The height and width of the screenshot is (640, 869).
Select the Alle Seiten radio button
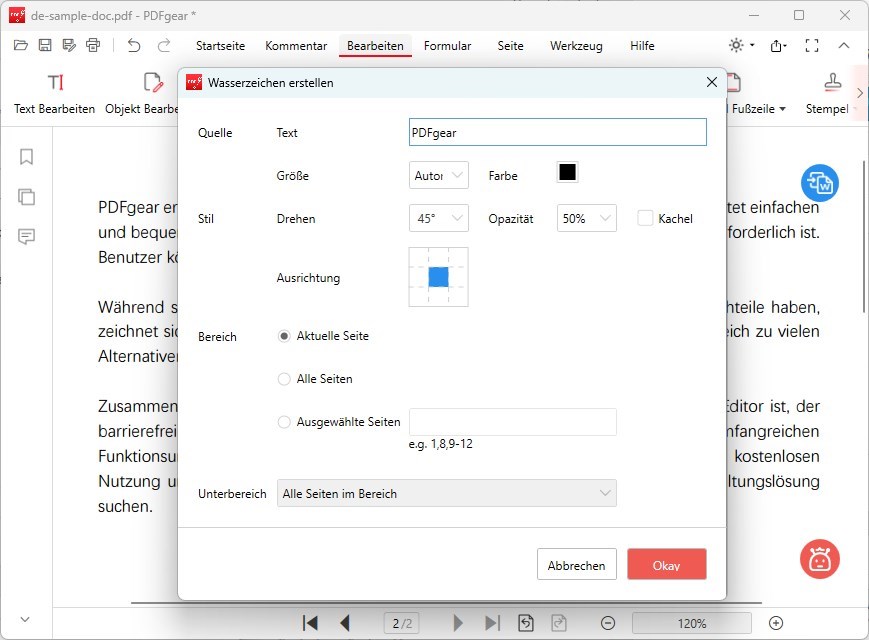click(x=284, y=379)
